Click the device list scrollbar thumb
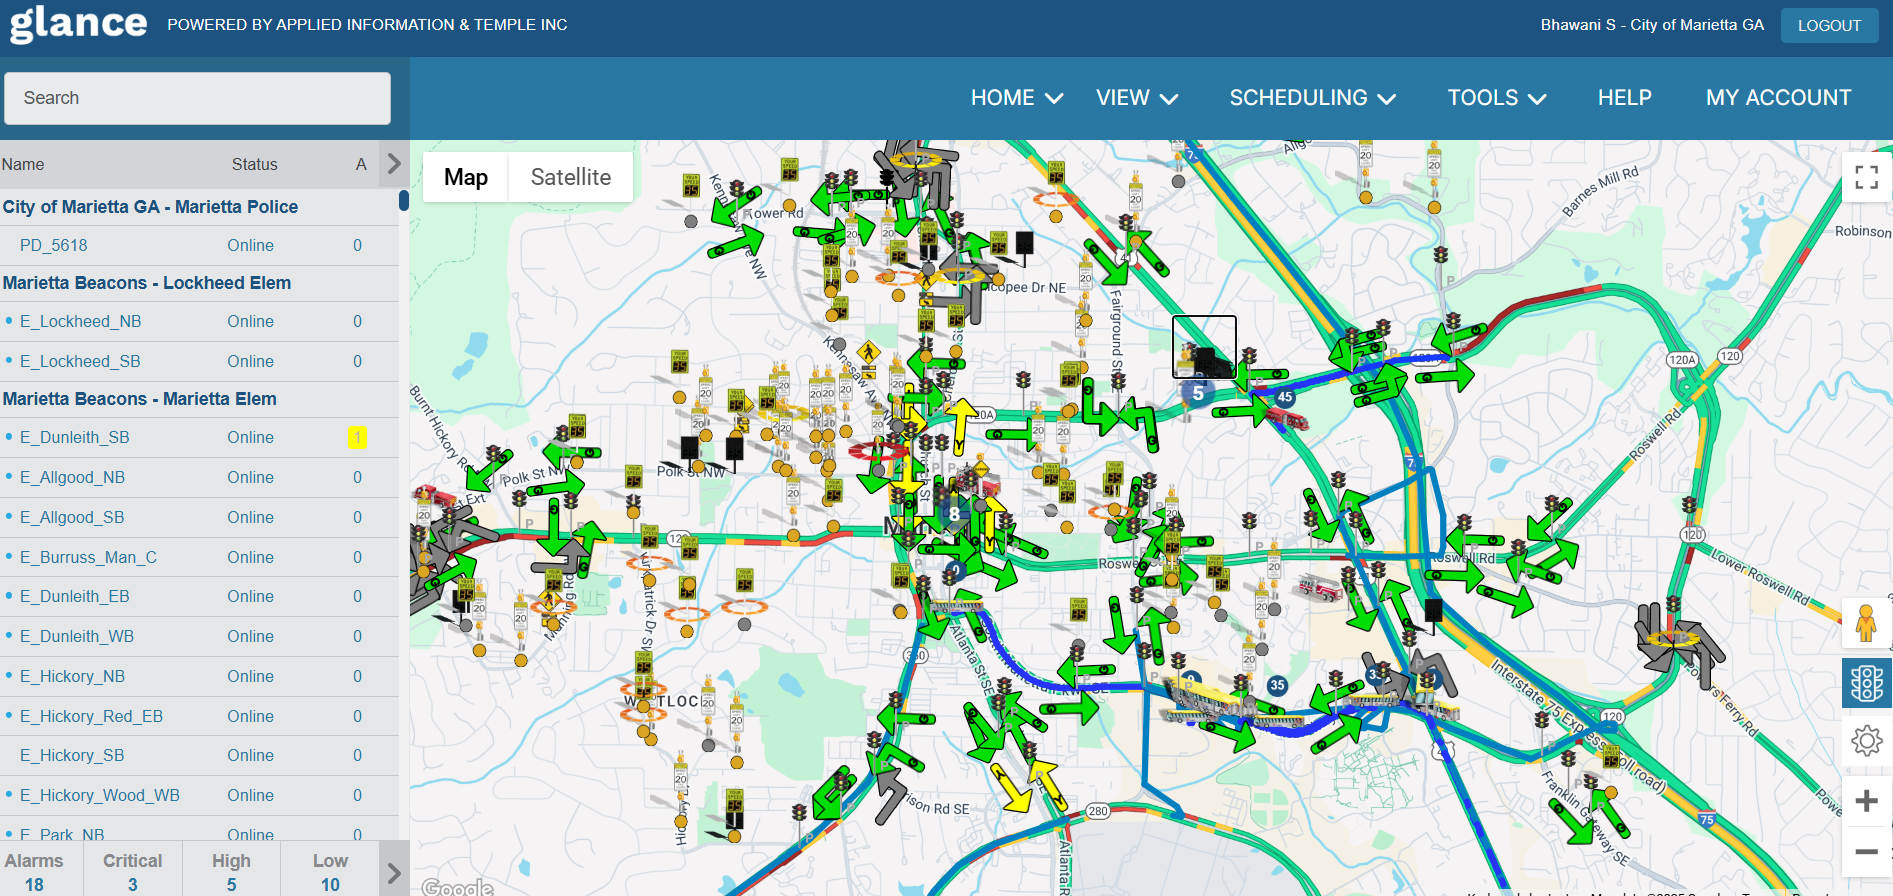This screenshot has width=1893, height=896. [x=404, y=200]
